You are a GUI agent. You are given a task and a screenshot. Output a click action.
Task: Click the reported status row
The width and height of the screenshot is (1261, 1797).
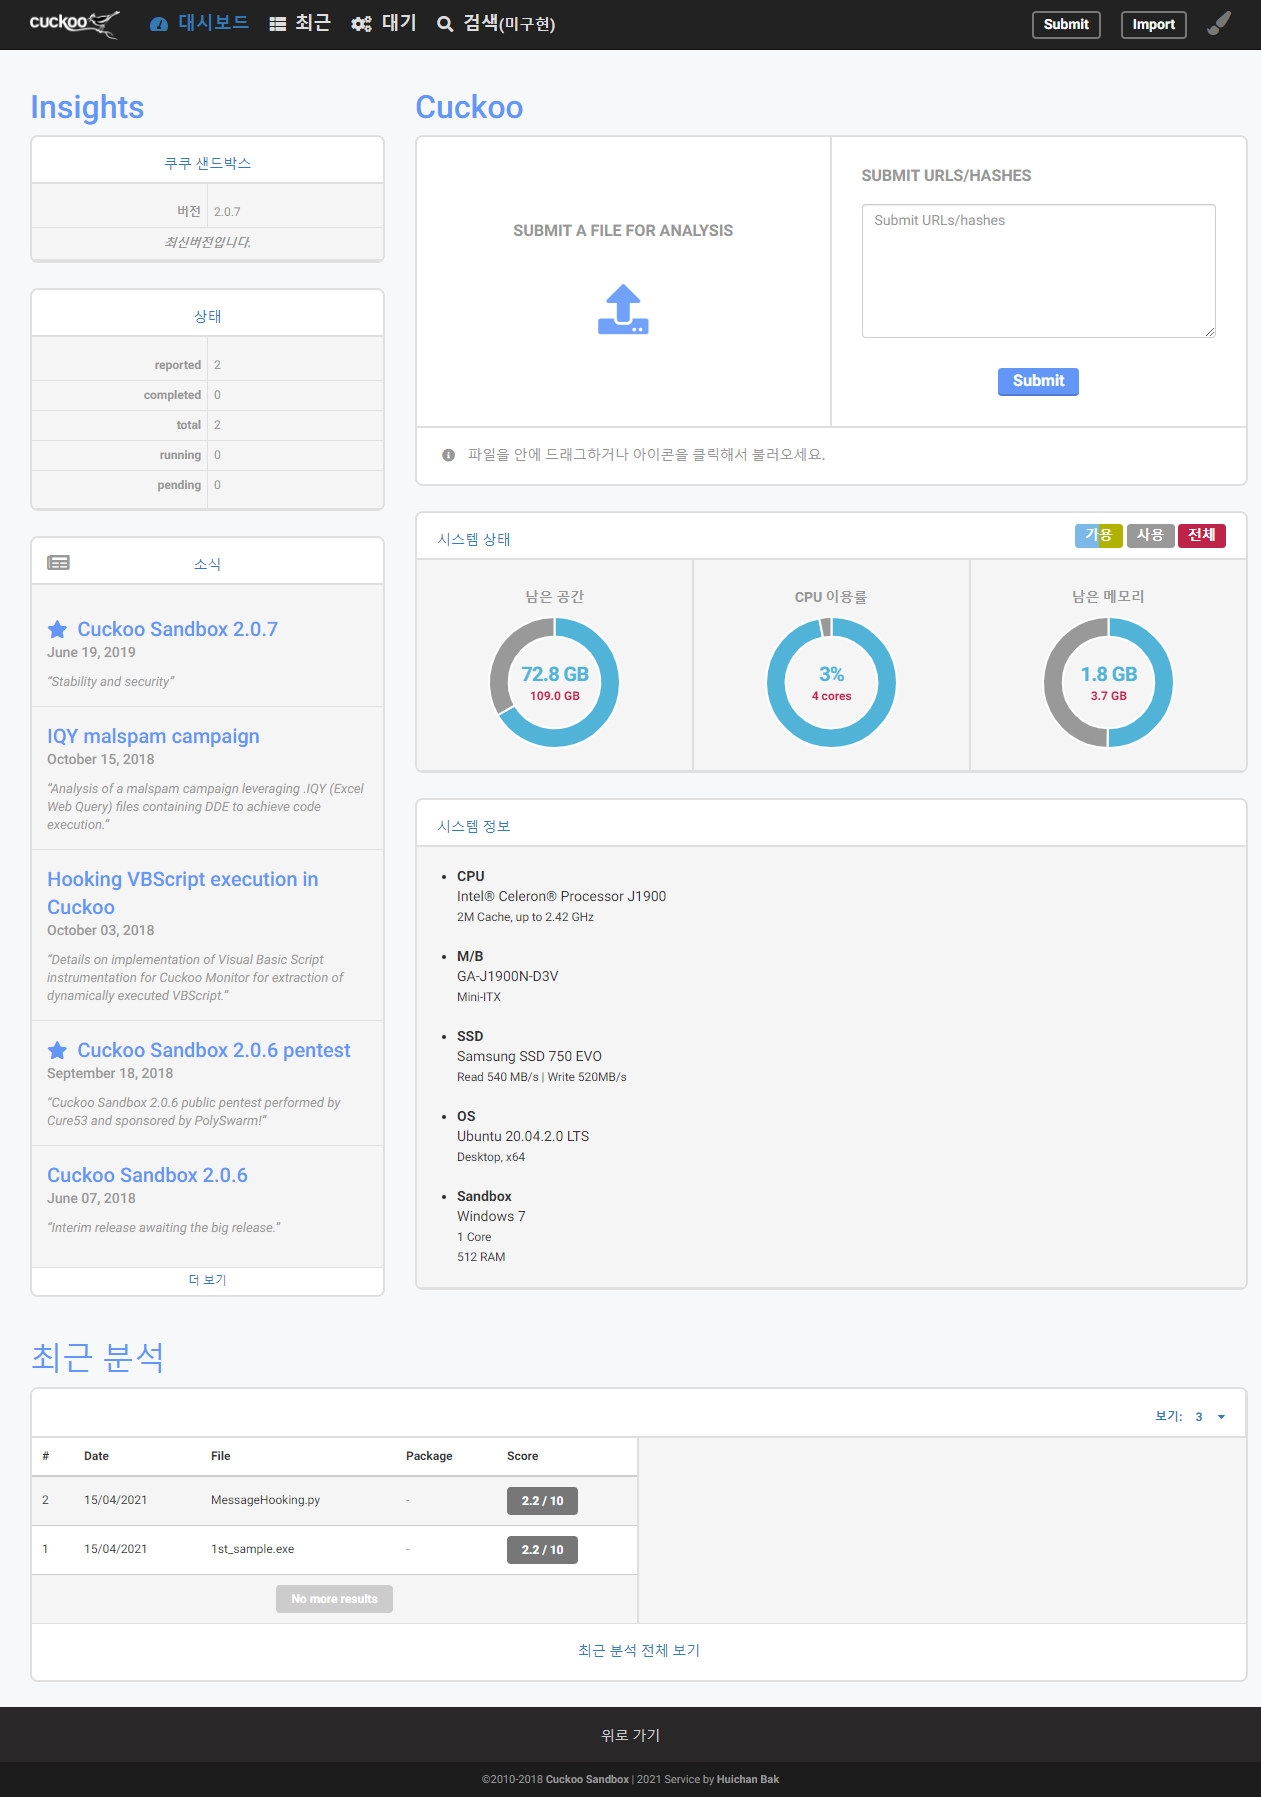208,365
